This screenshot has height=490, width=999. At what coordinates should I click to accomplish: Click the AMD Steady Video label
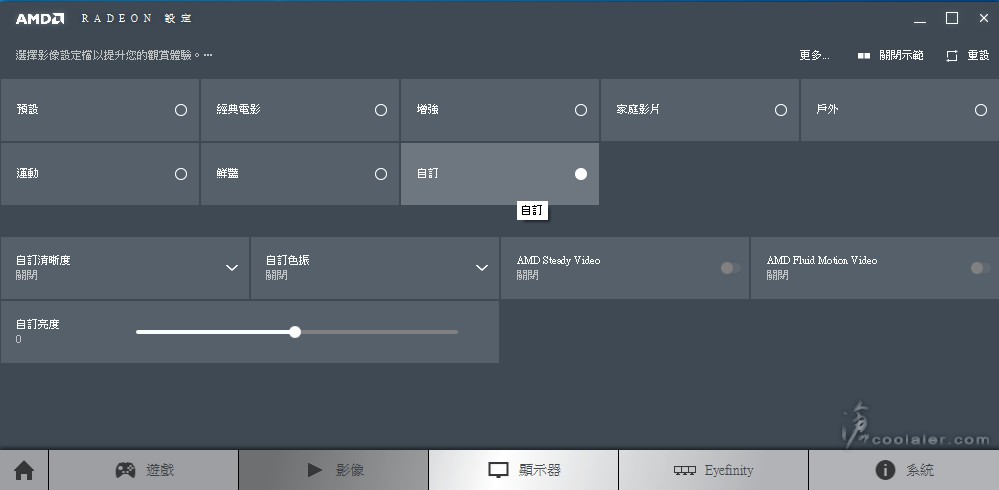(x=558, y=260)
